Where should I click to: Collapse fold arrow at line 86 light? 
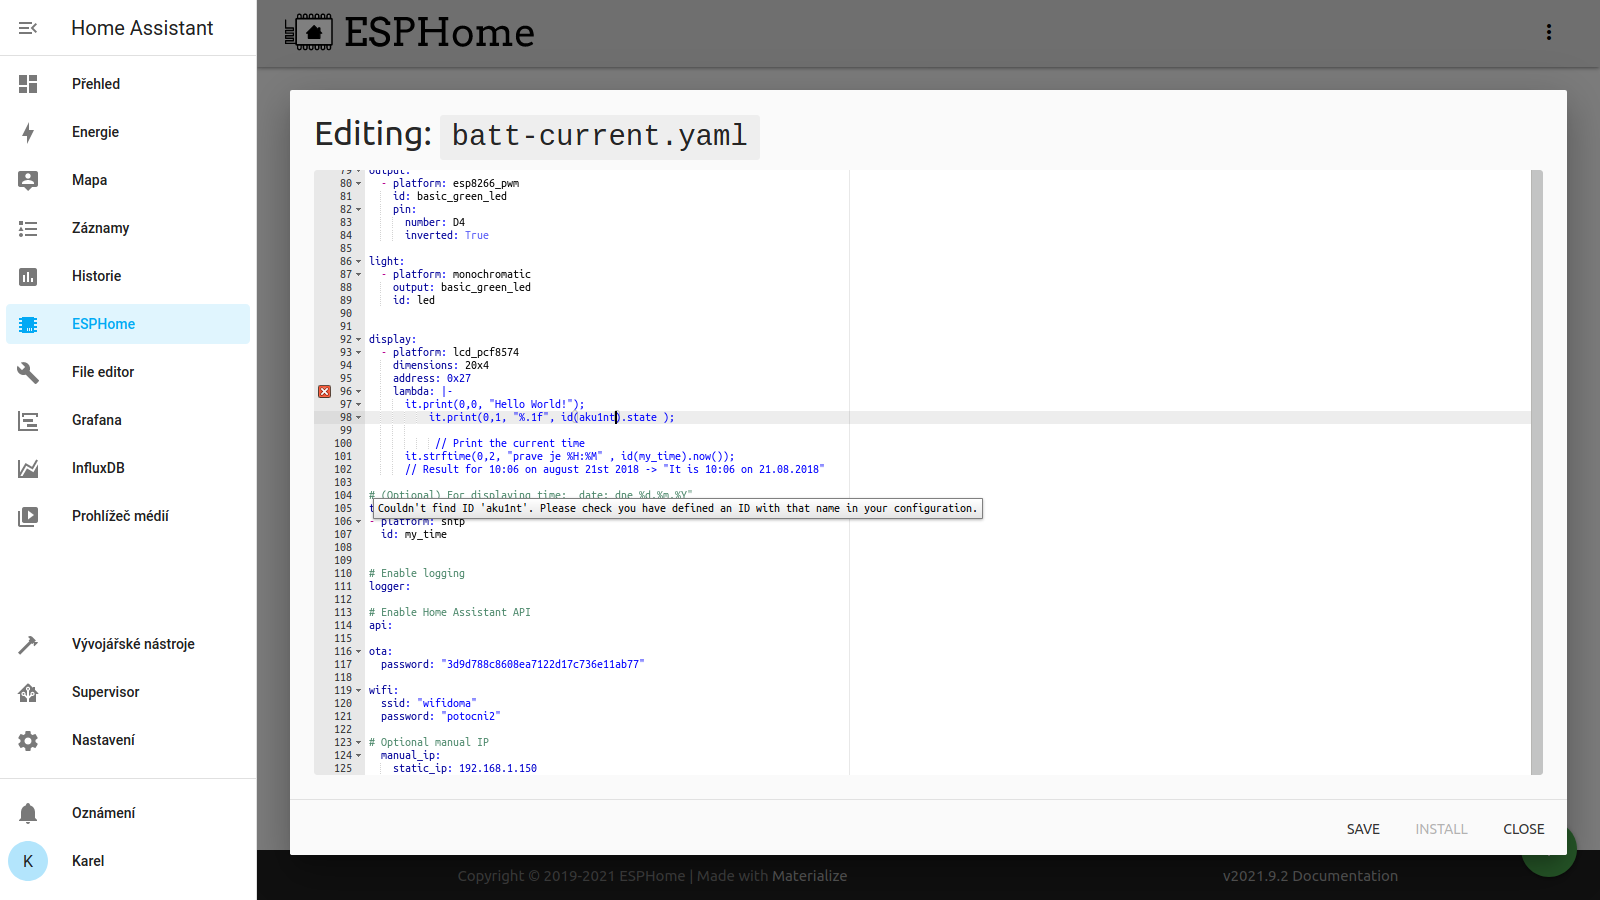(359, 261)
